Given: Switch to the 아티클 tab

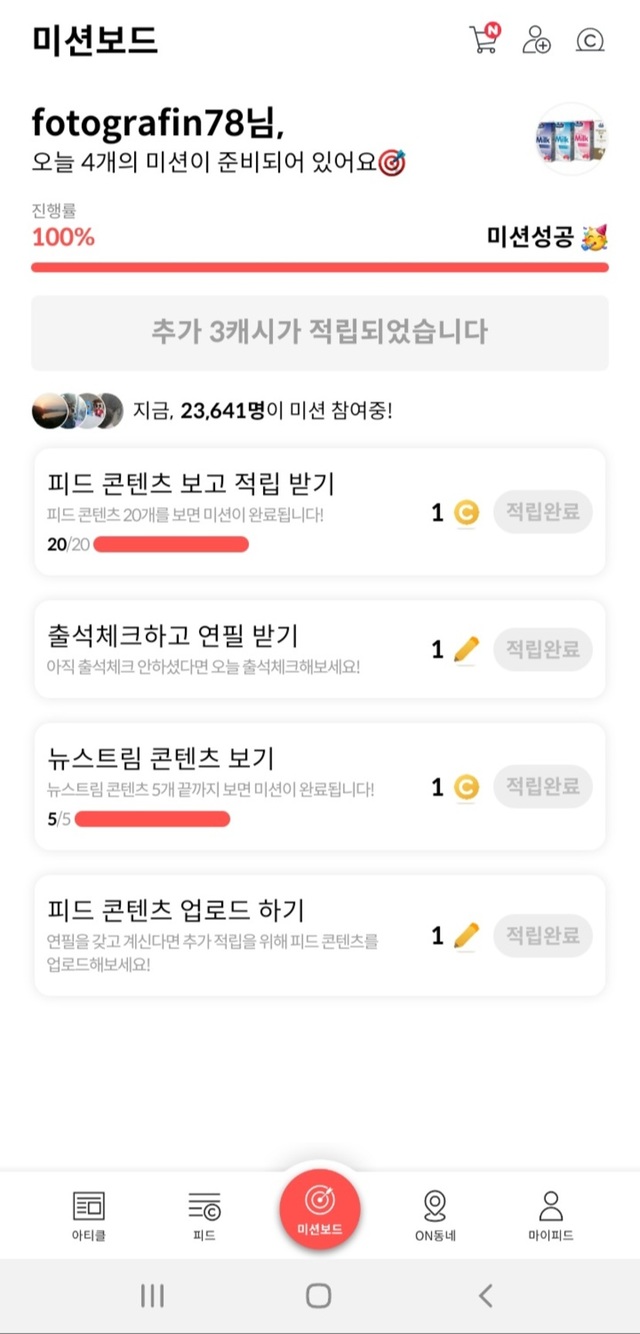Looking at the screenshot, I should pos(89,1215).
